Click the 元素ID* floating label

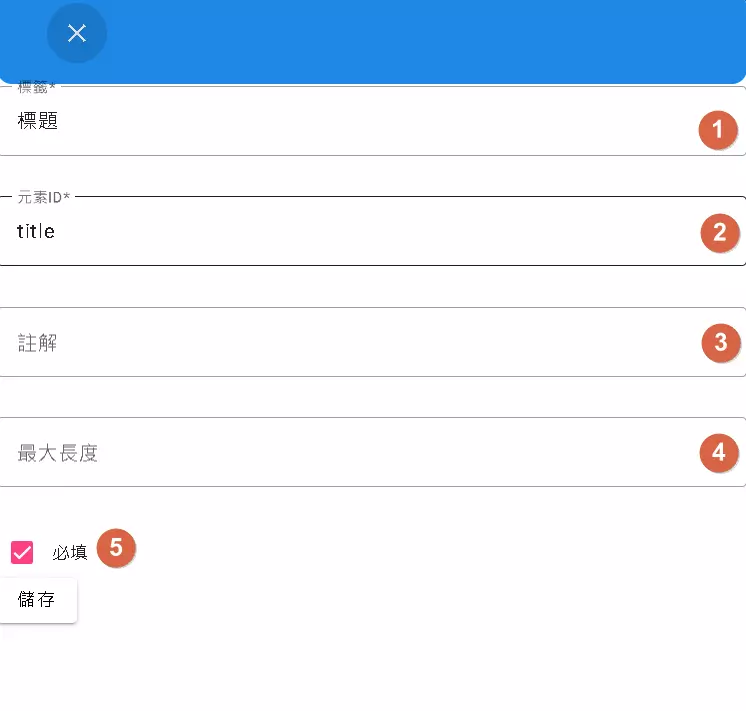[44, 197]
